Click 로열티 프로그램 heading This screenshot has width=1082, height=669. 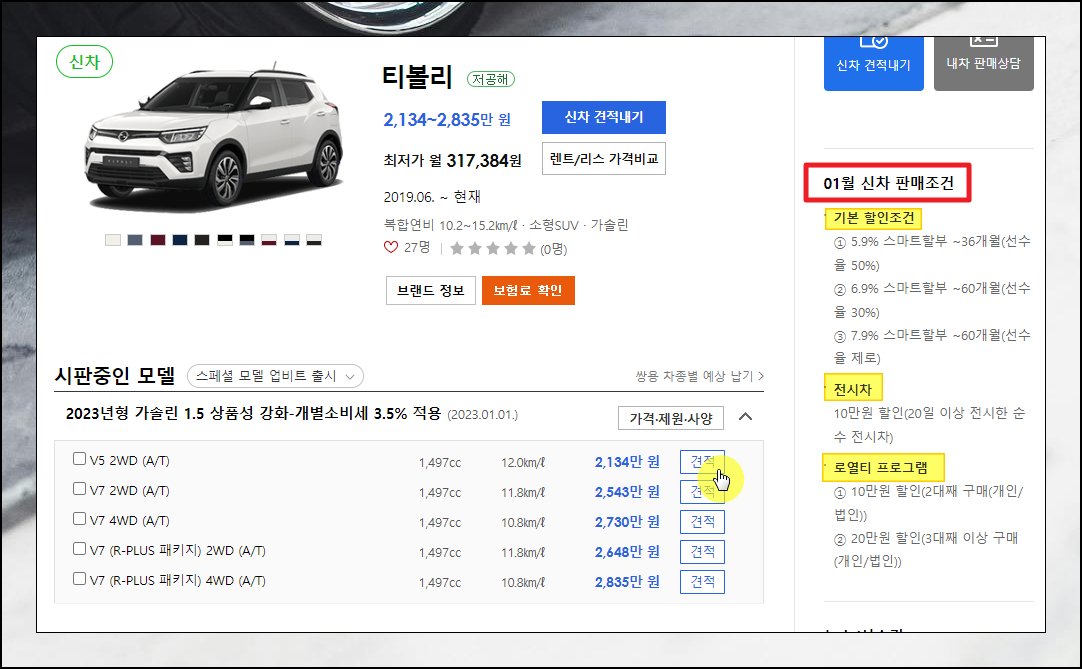881,467
